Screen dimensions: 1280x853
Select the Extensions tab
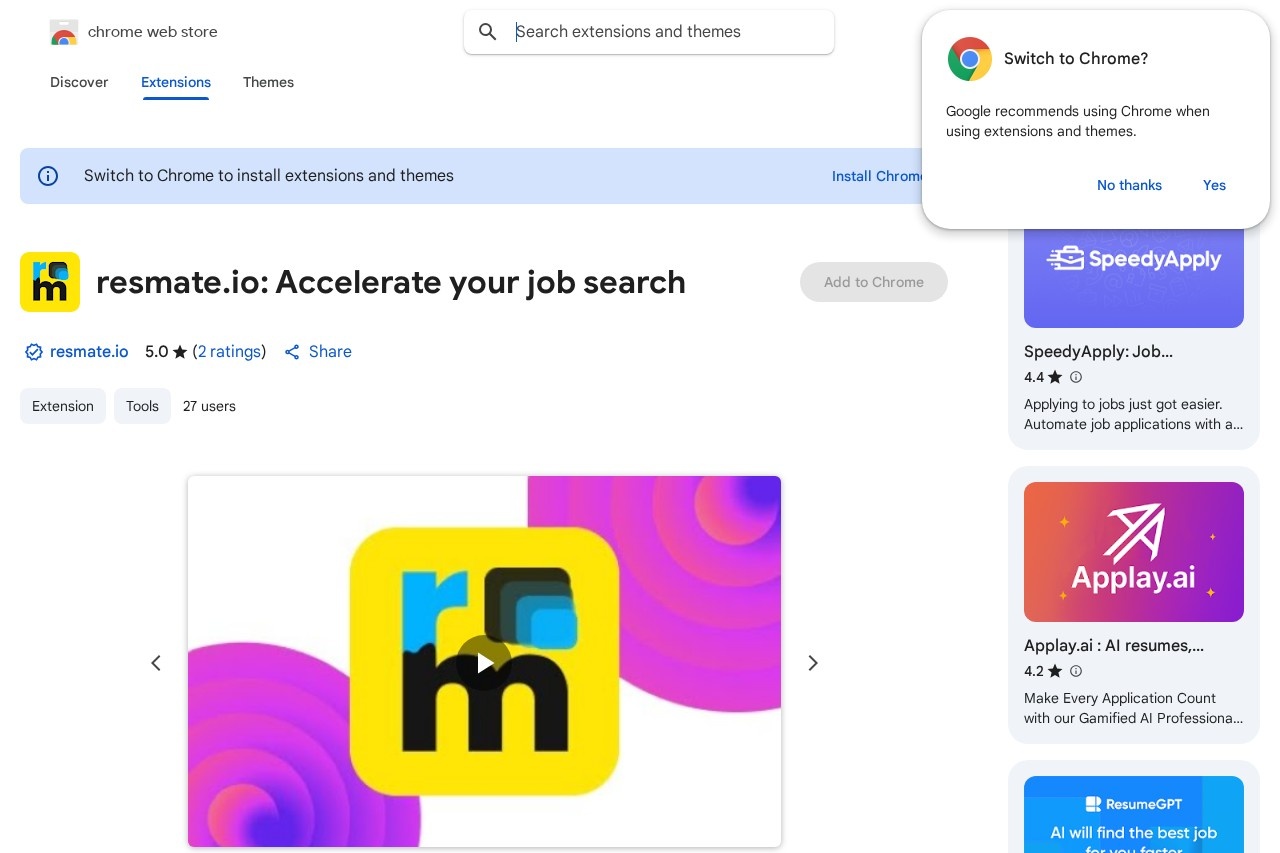pos(176,82)
